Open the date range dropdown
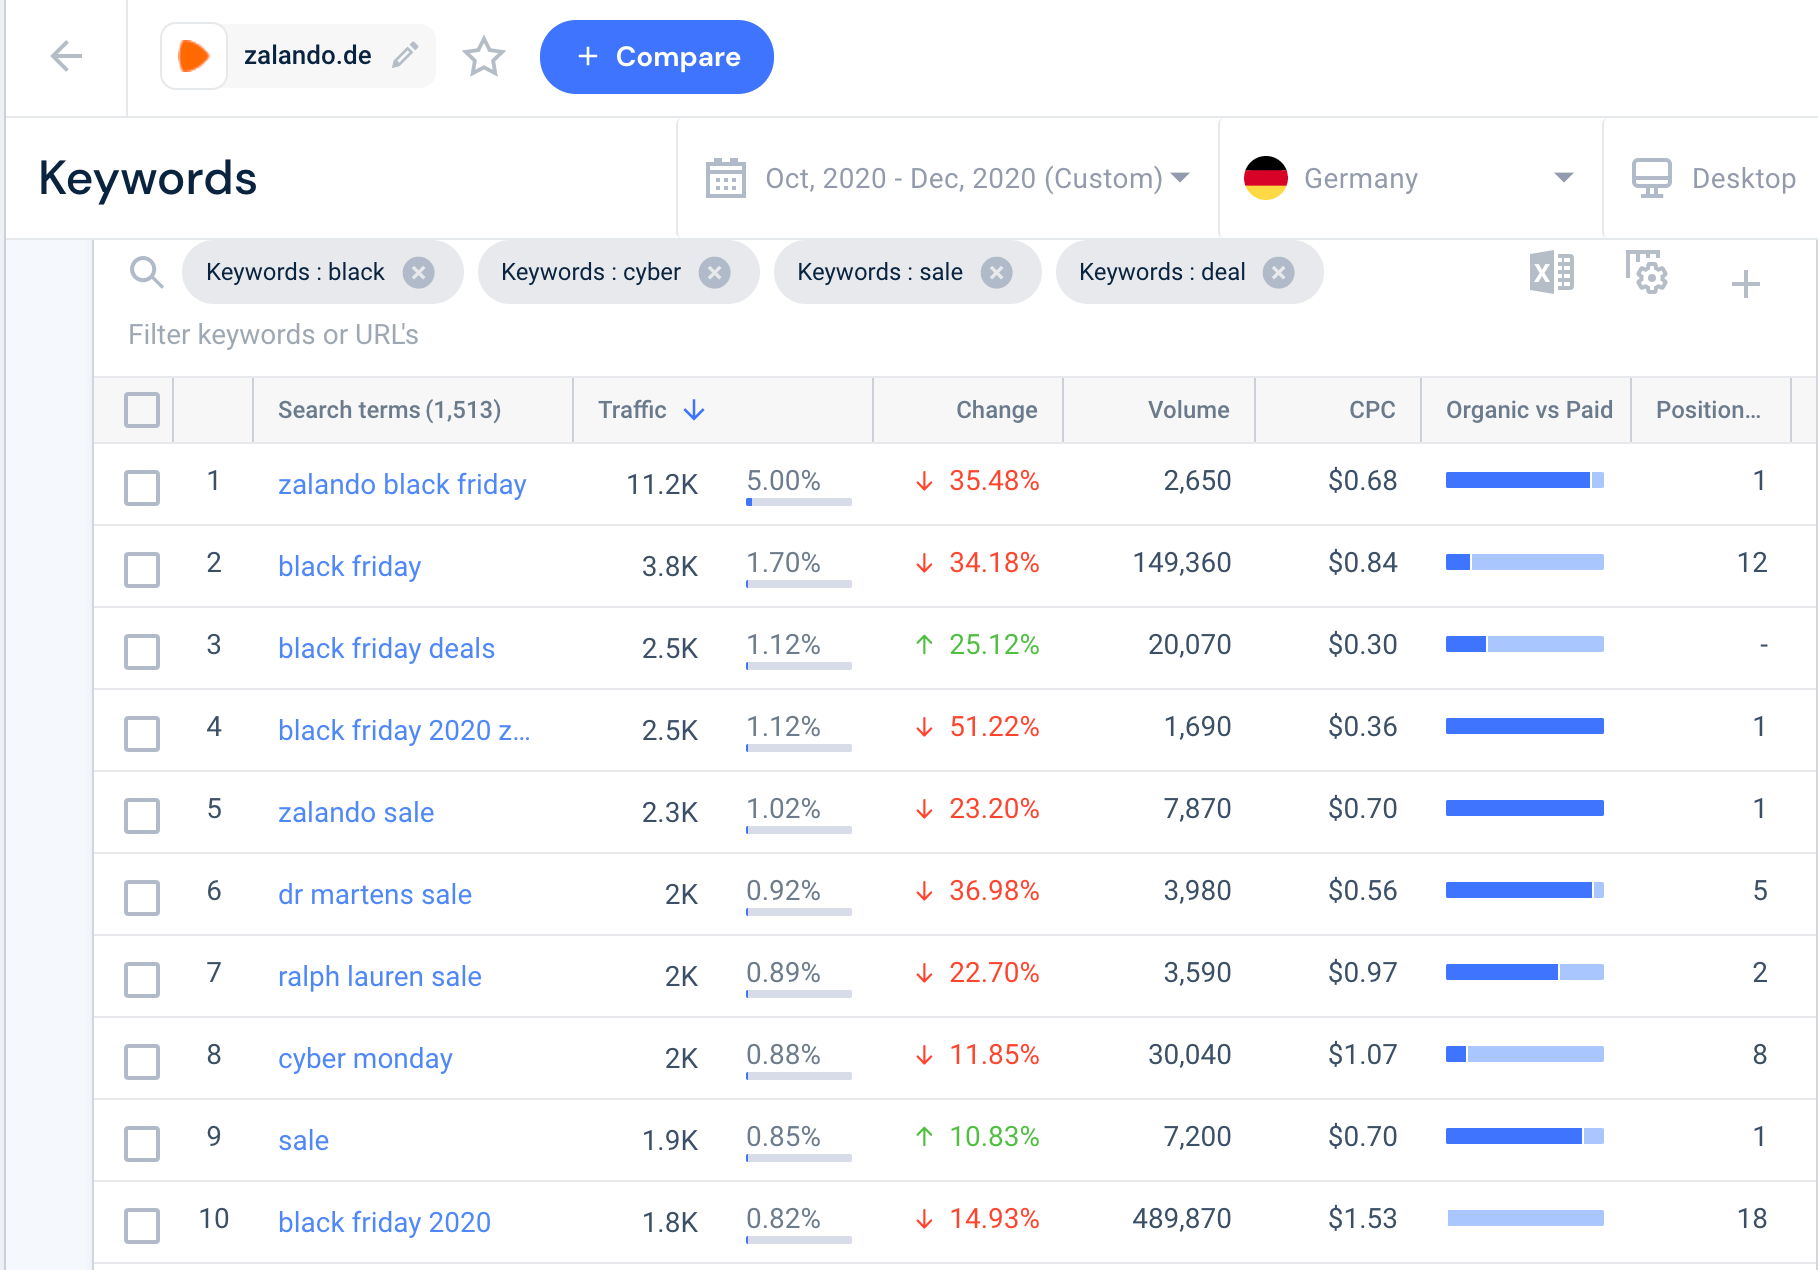Viewport: 1818px width, 1270px height. (947, 178)
